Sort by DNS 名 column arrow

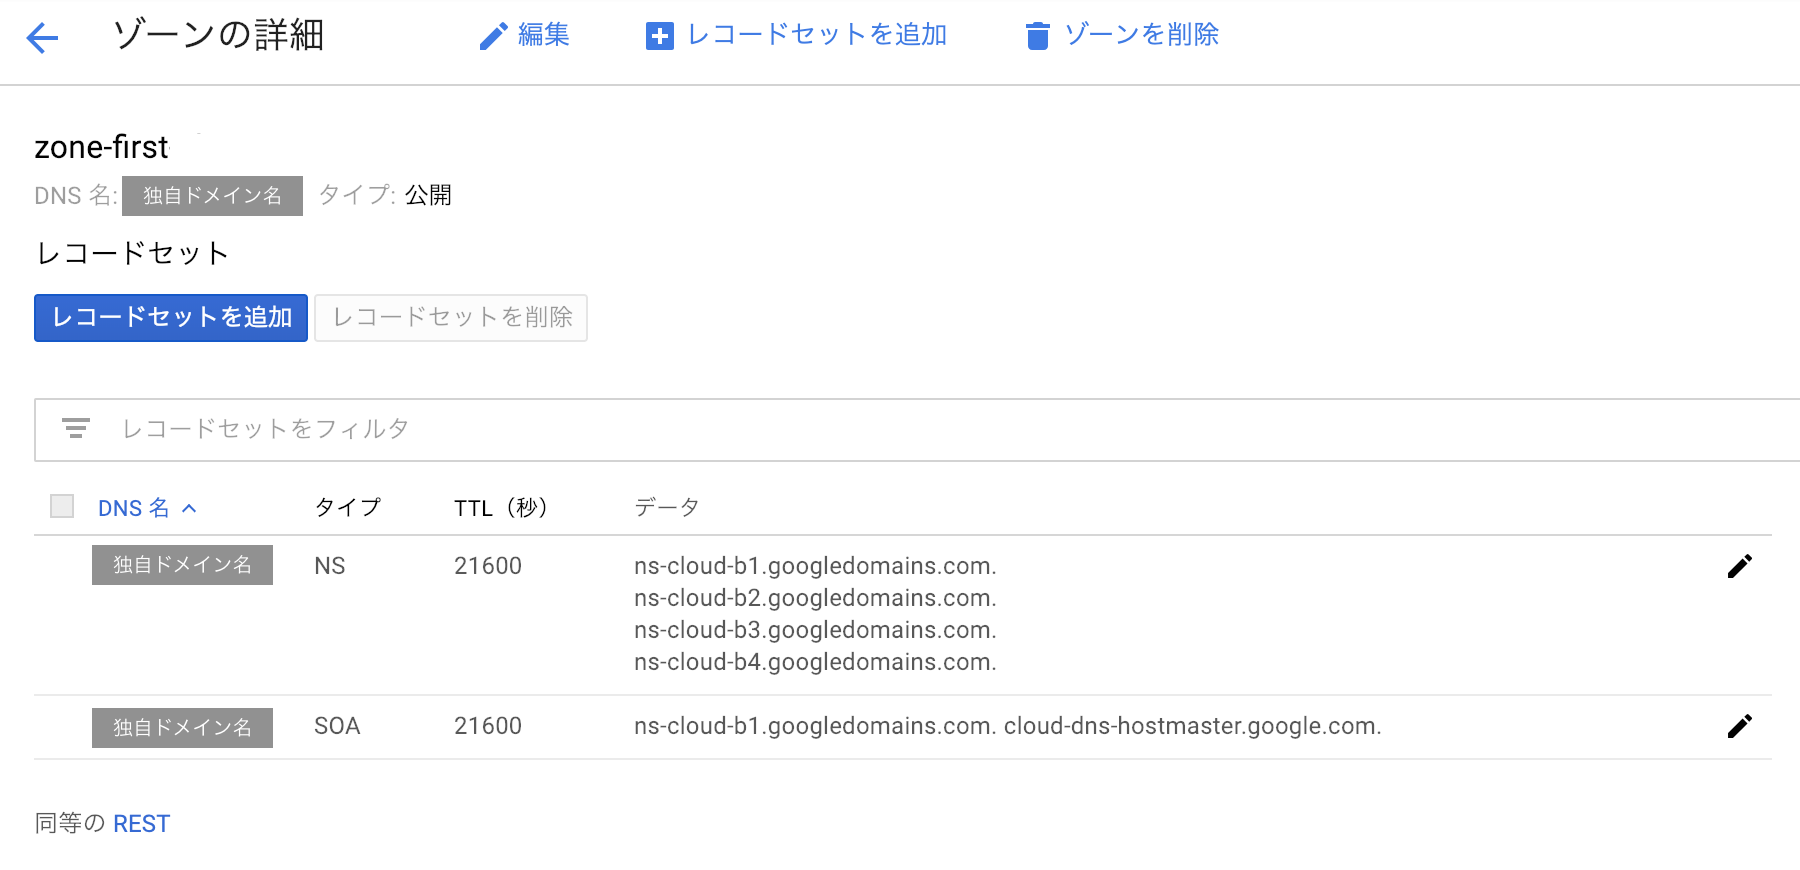coord(189,508)
